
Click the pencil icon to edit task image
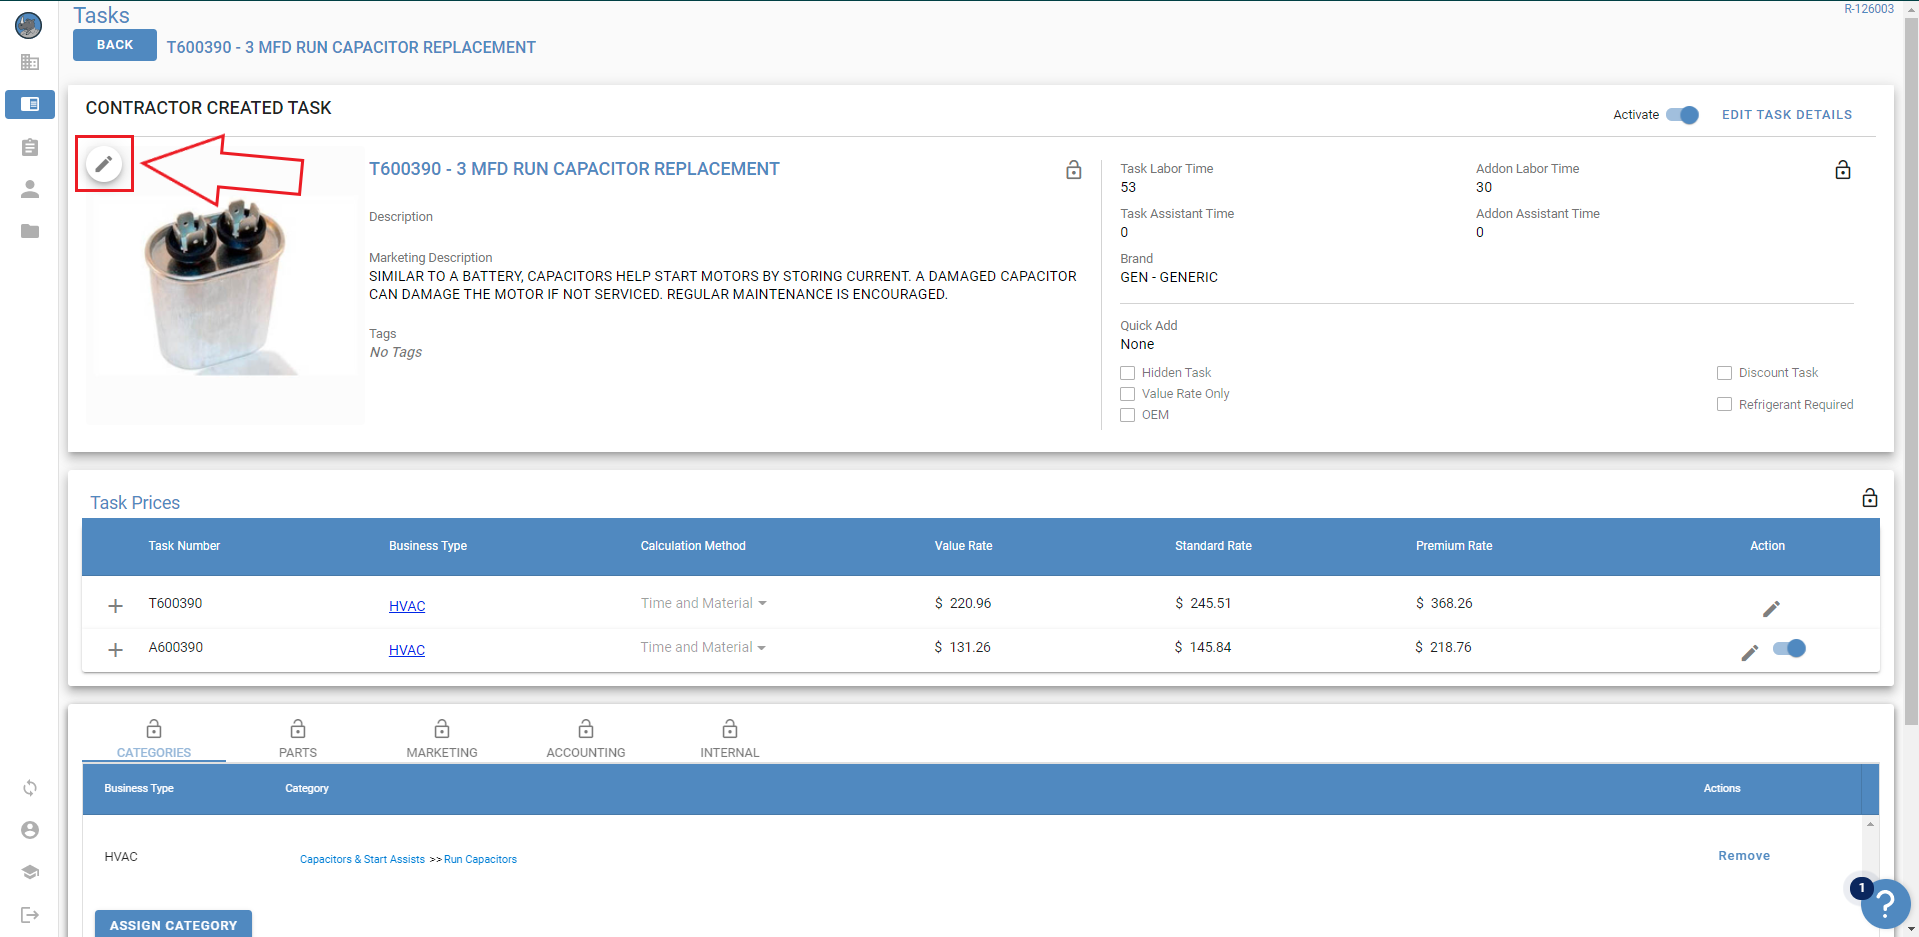click(104, 164)
